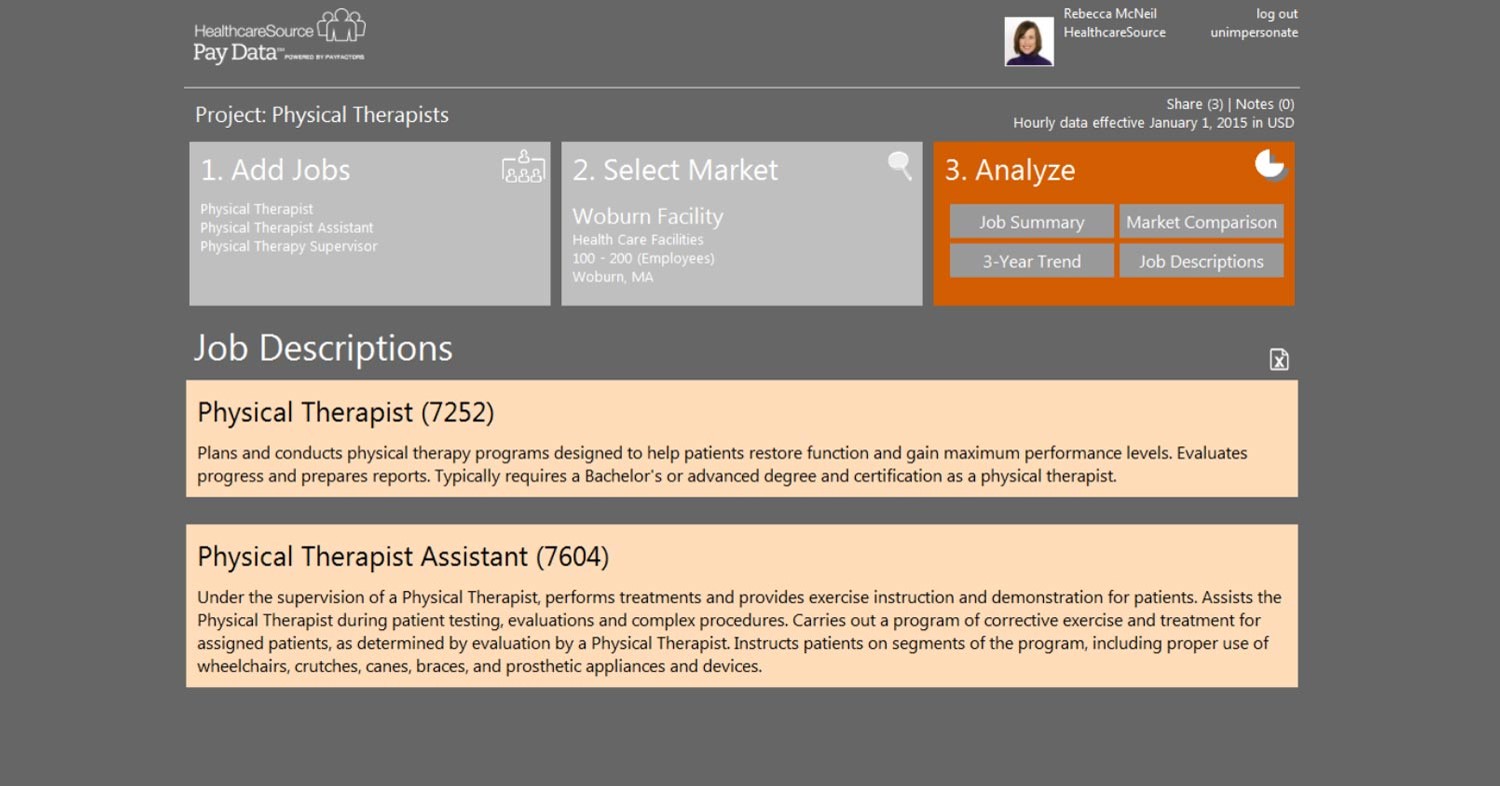Click the Analyze pie chart icon
The image size is (1500, 786).
pyautogui.click(x=1270, y=164)
